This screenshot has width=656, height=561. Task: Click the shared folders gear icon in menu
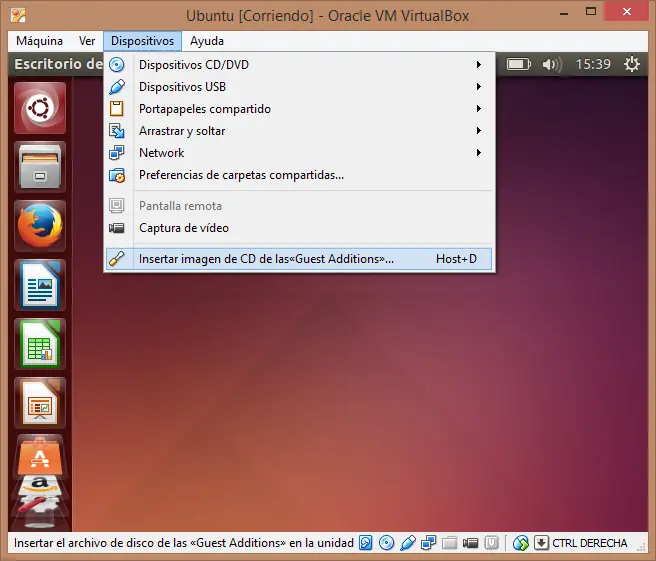point(117,175)
